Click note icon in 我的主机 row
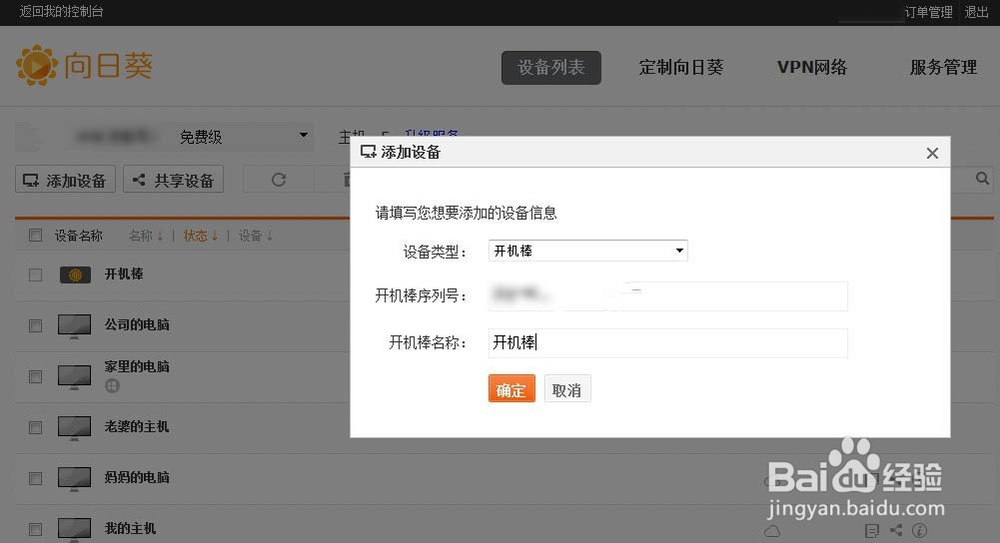This screenshot has width=1000, height=543. click(x=872, y=531)
